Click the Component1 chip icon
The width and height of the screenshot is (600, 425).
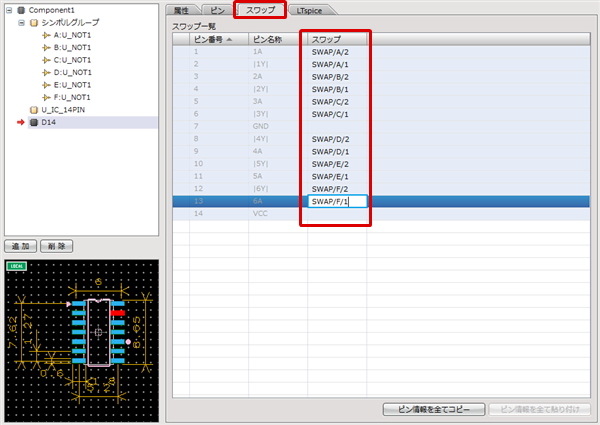(21, 10)
